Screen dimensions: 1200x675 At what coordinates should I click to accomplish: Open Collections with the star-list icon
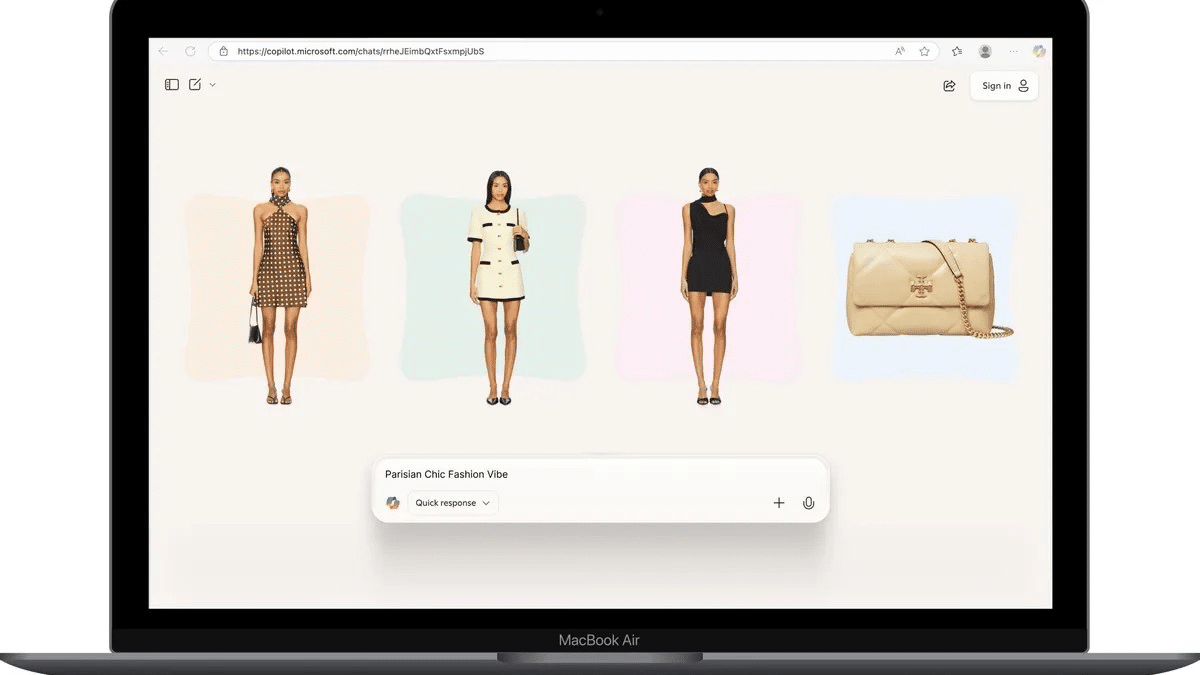coord(955,51)
